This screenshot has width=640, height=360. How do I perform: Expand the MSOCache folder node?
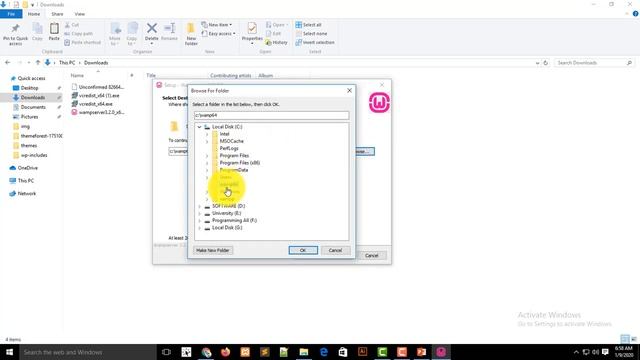coord(207,141)
